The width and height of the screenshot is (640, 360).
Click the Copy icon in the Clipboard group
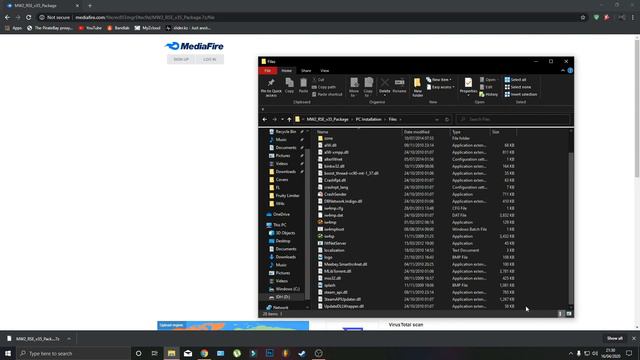pos(289,85)
